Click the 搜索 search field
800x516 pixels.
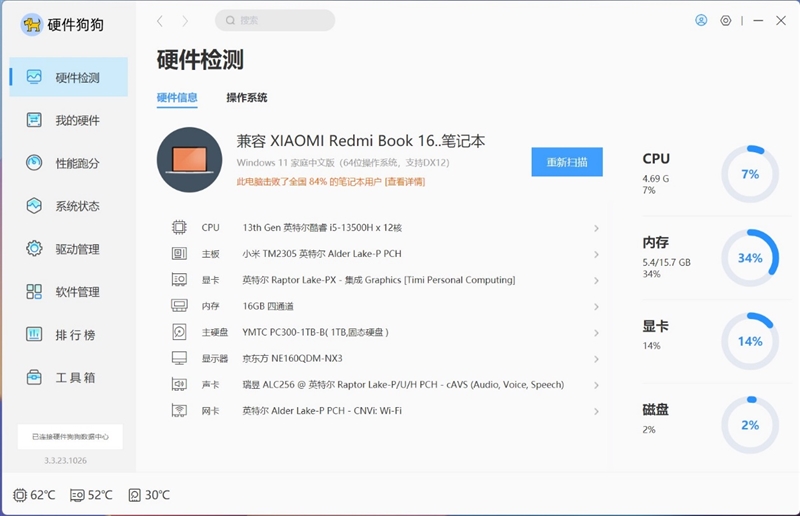[275, 20]
